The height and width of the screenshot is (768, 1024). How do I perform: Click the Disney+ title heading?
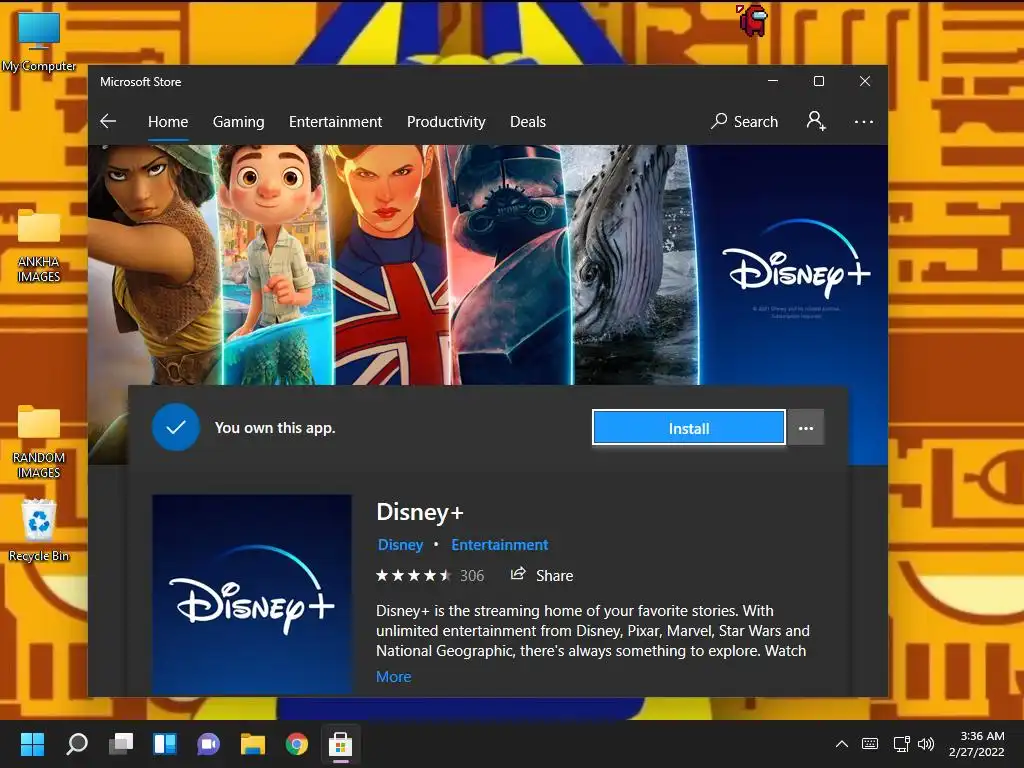coord(420,512)
